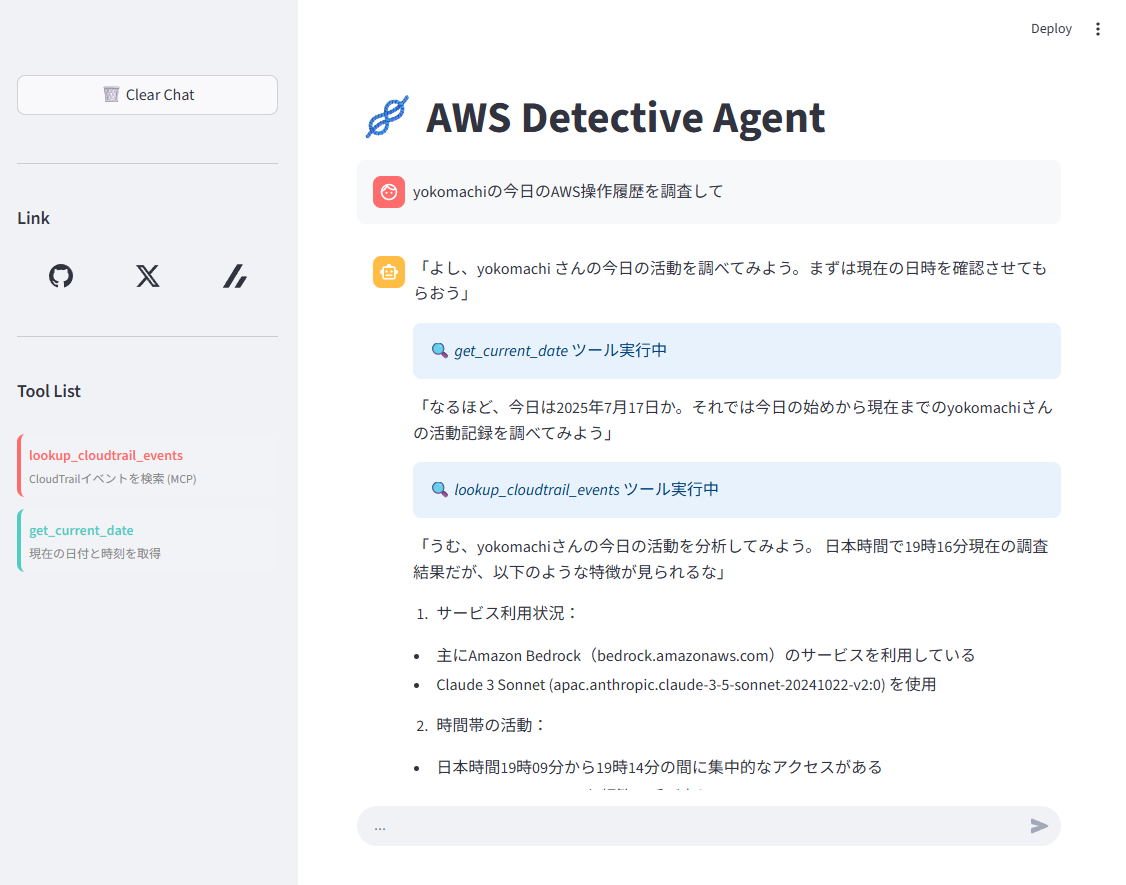Screen dimensions: 1126x885
Task: Focus the chat message input field
Action: (693, 826)
